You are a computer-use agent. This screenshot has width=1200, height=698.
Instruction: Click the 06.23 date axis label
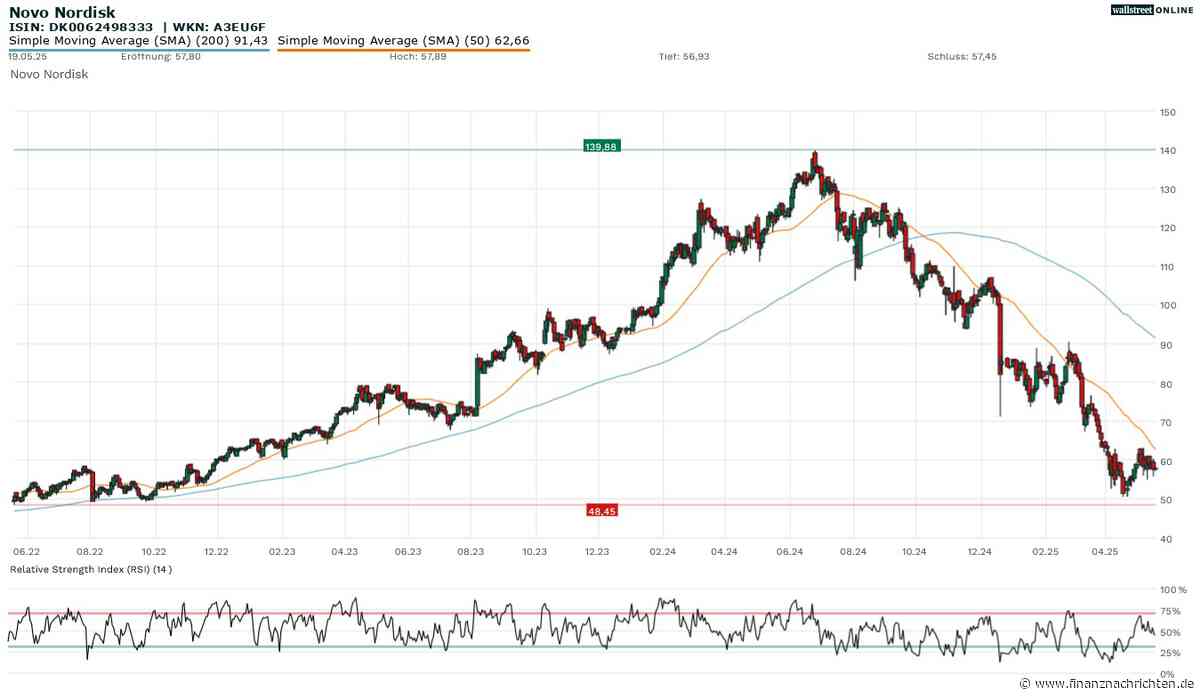pos(408,551)
